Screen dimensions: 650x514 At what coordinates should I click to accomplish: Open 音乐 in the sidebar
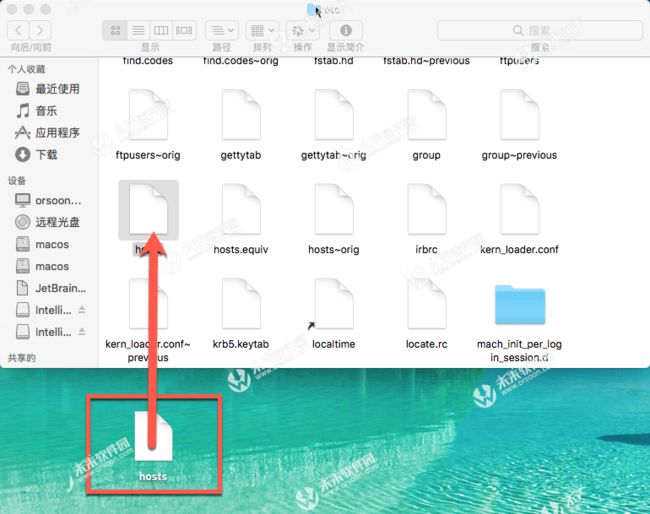click(36, 111)
